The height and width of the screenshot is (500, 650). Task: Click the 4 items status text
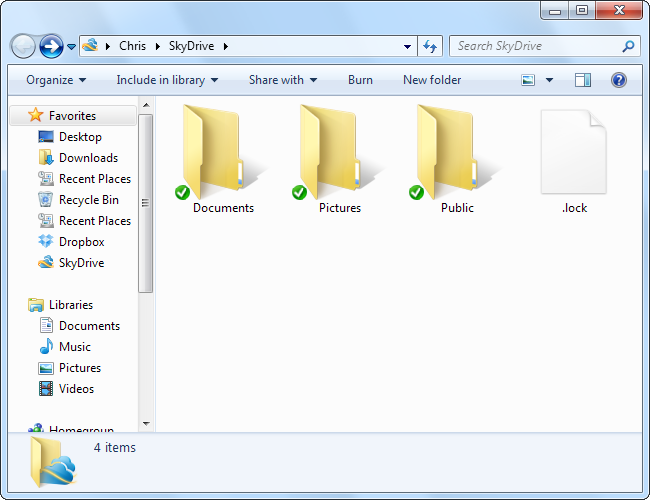pyautogui.click(x=115, y=447)
